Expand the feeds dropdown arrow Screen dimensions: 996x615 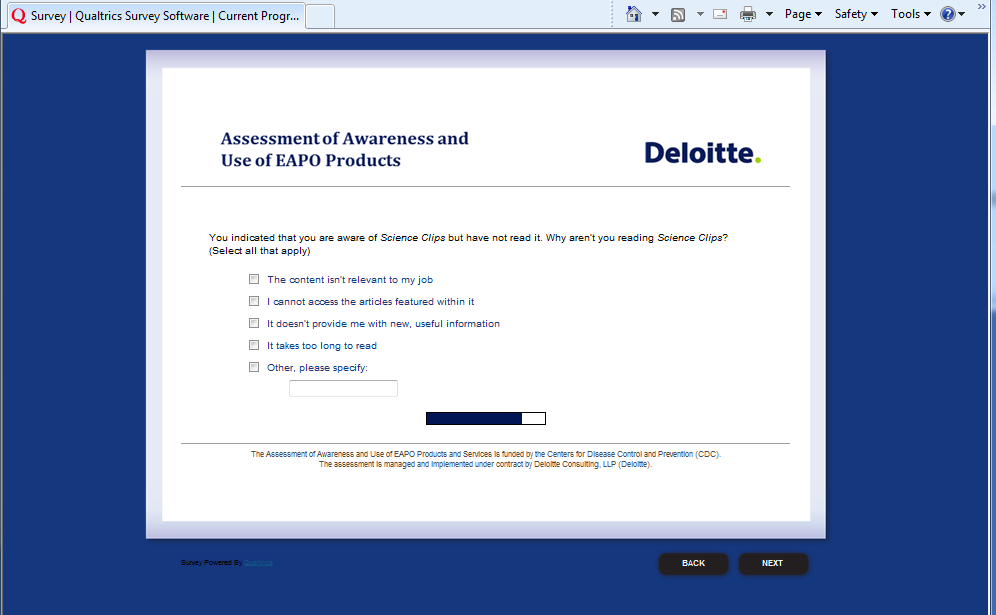(700, 14)
